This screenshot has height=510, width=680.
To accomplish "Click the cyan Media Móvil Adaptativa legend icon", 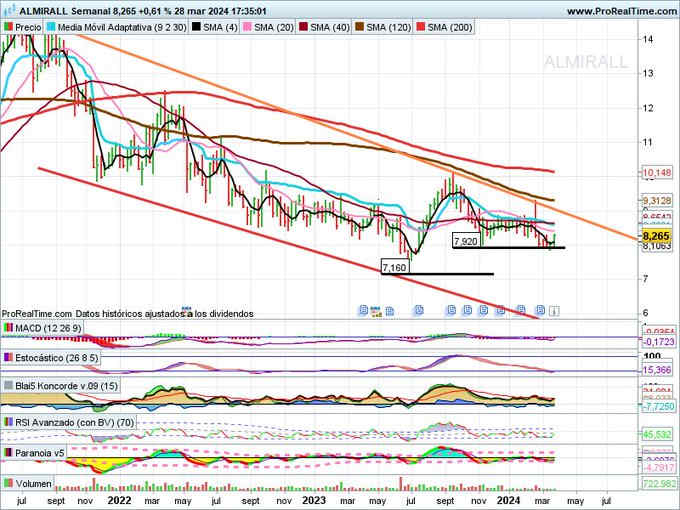I will tap(51, 27).
